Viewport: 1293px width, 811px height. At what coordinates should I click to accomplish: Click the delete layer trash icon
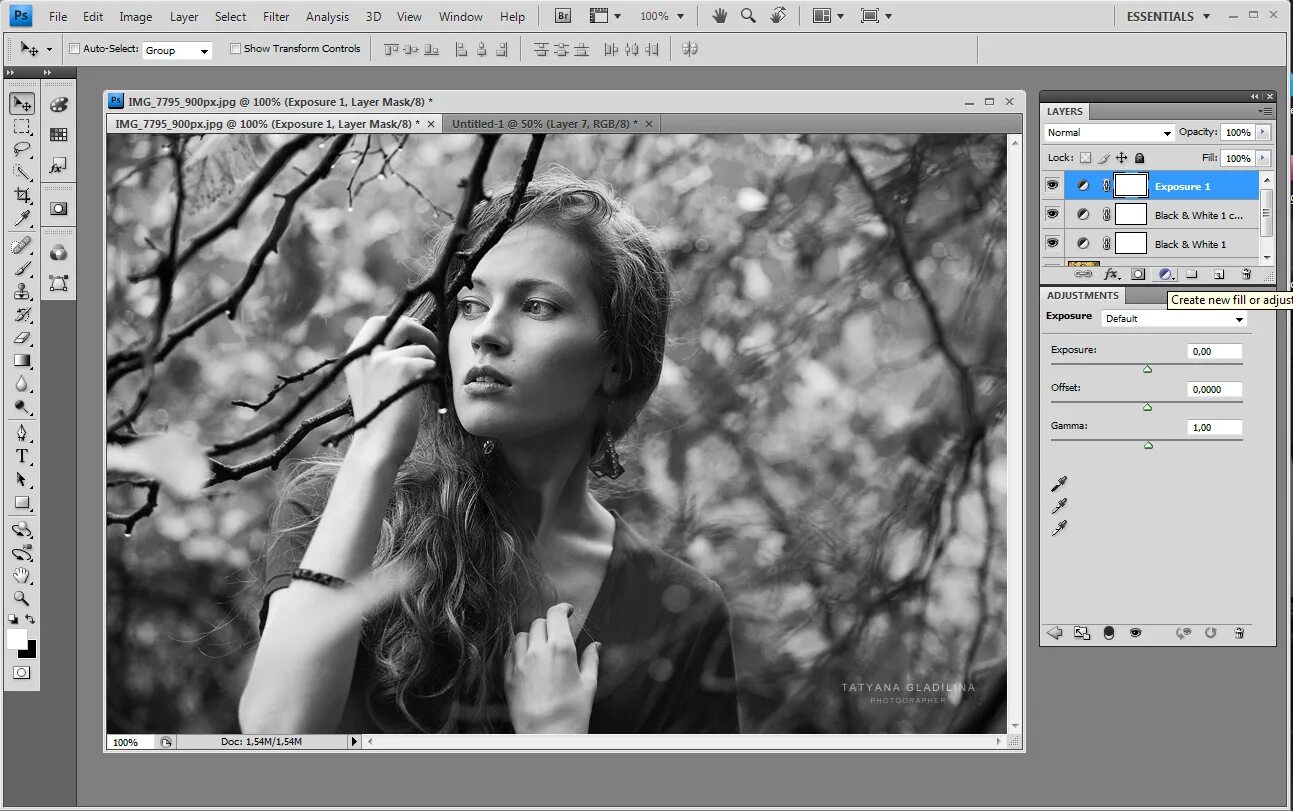[1246, 274]
